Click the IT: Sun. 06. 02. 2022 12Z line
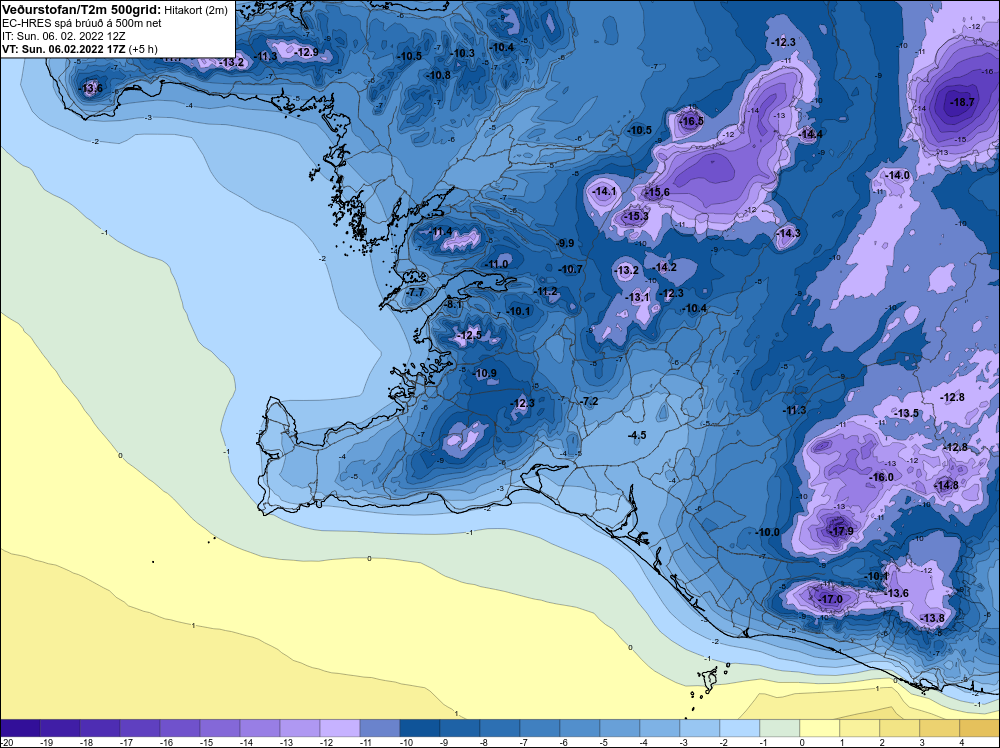This screenshot has height=748, width=1000. pos(64,36)
